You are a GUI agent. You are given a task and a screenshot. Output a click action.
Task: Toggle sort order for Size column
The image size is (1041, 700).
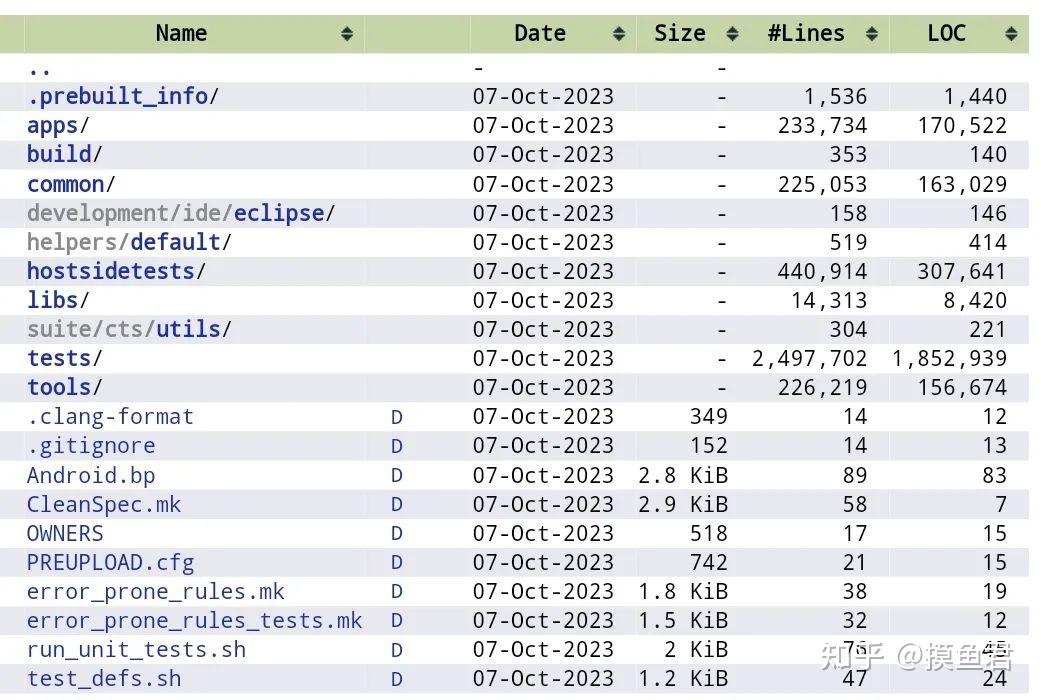click(x=732, y=34)
